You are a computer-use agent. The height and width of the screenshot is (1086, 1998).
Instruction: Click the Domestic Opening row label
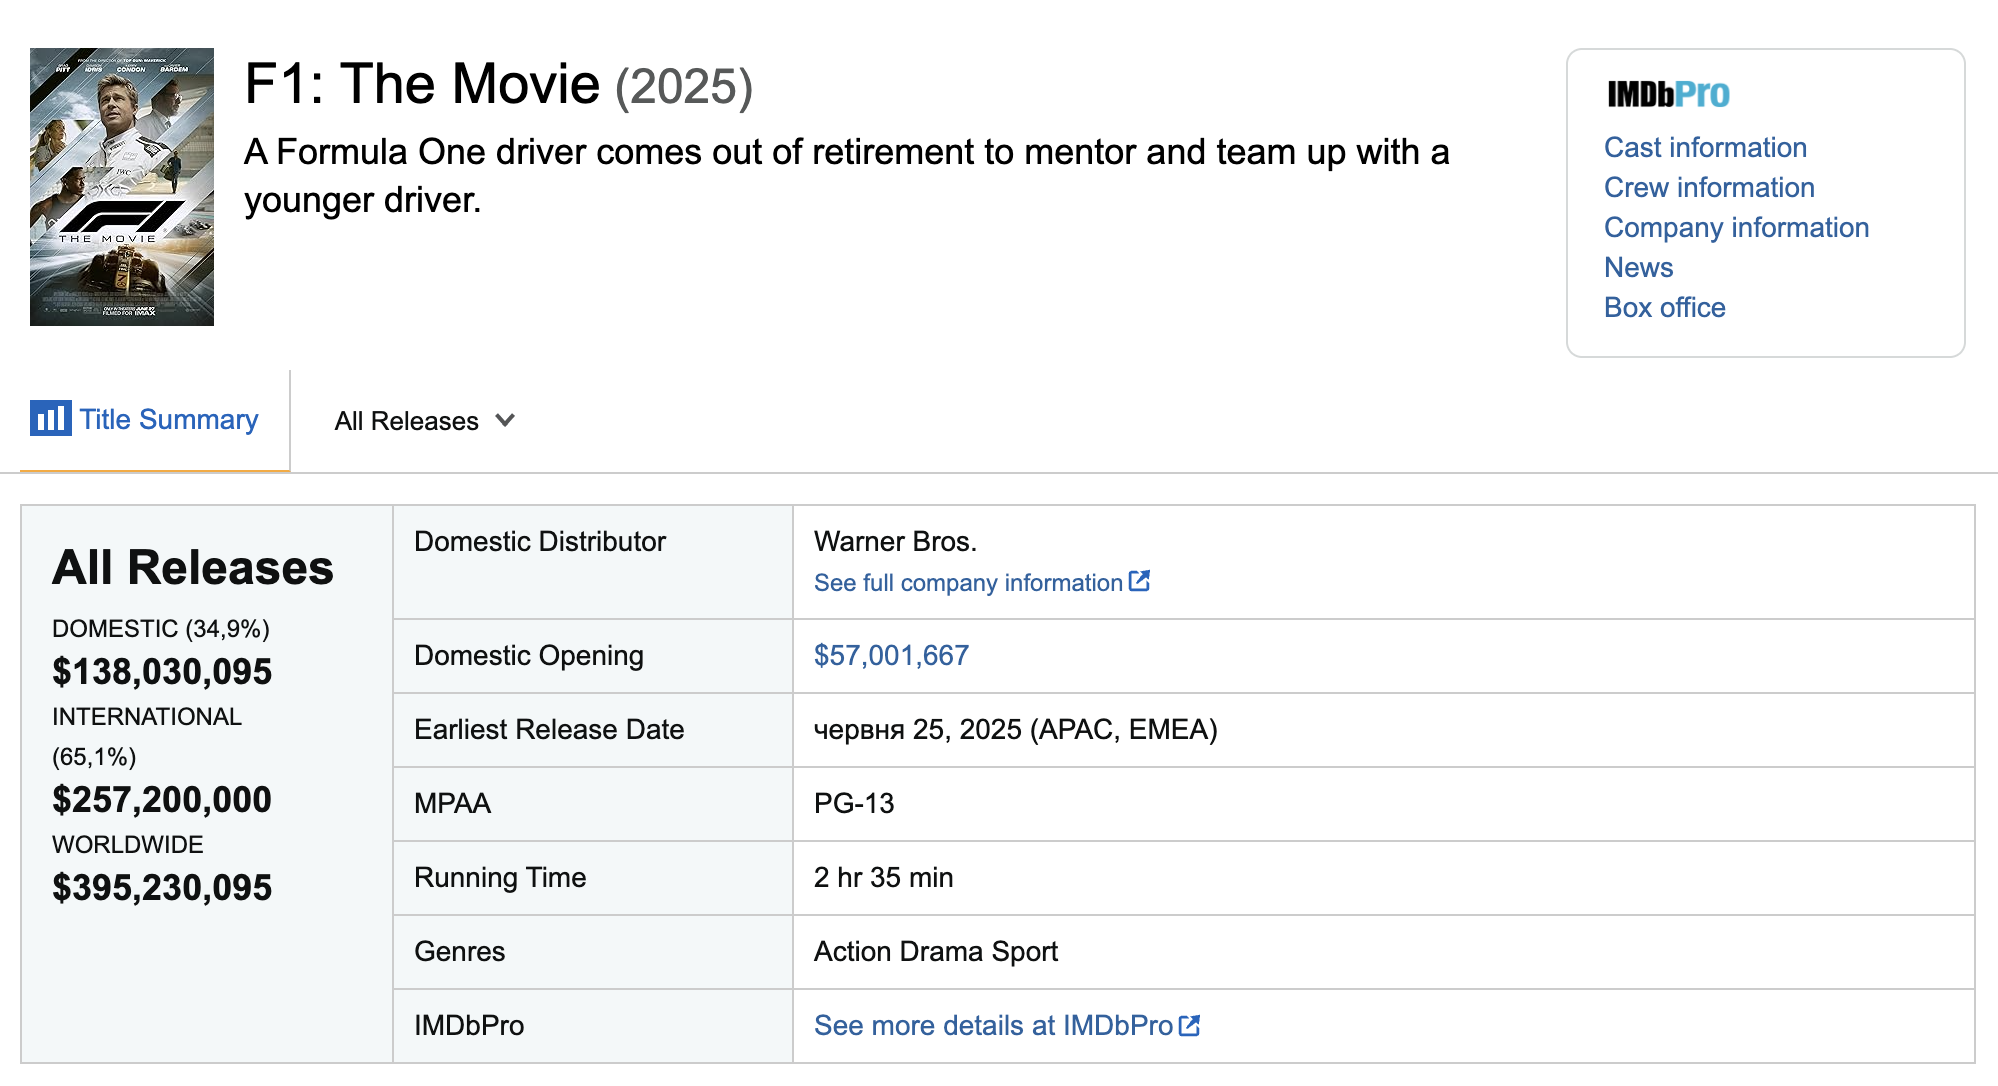[x=529, y=656]
